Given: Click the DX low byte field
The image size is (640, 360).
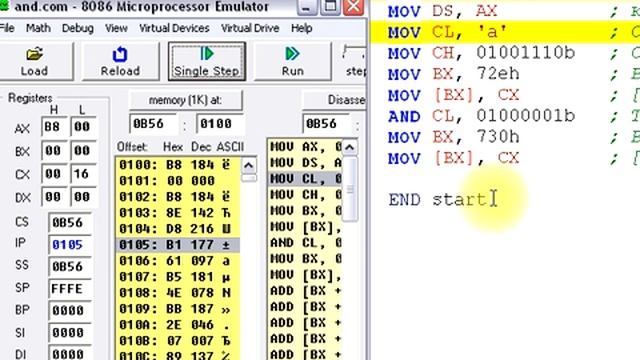Looking at the screenshot, I should click(x=83, y=197).
